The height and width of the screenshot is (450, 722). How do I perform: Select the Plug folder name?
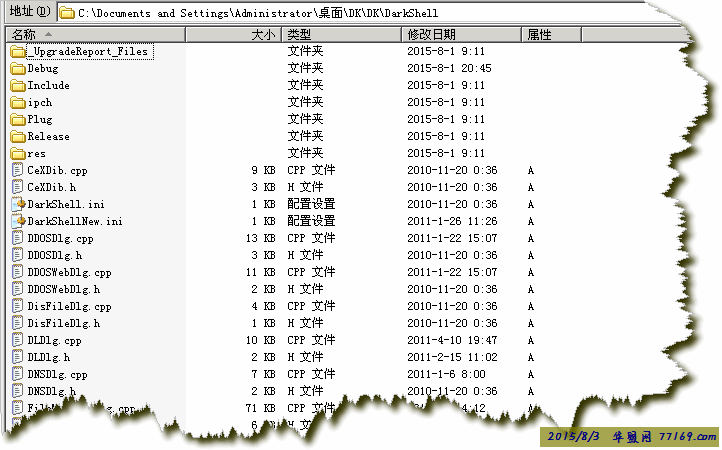coord(40,120)
